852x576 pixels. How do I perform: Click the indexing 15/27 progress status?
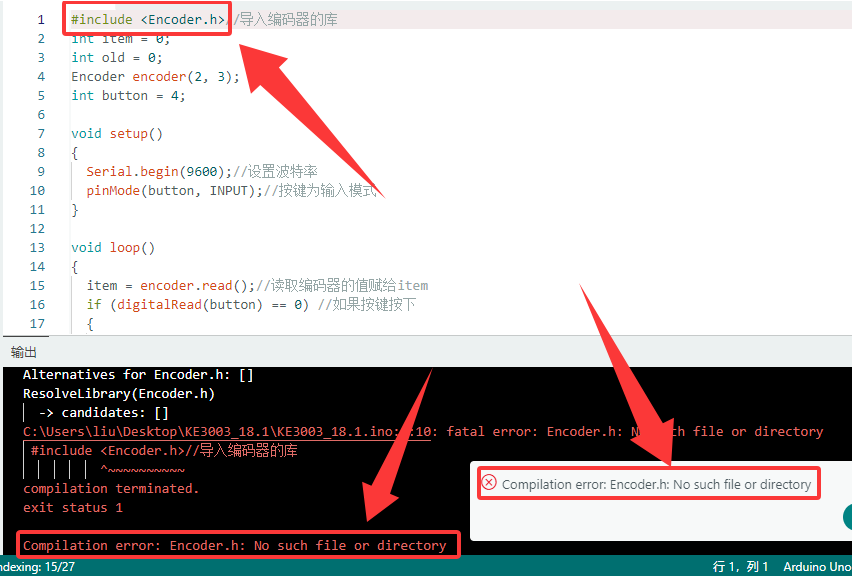[x=37, y=567]
